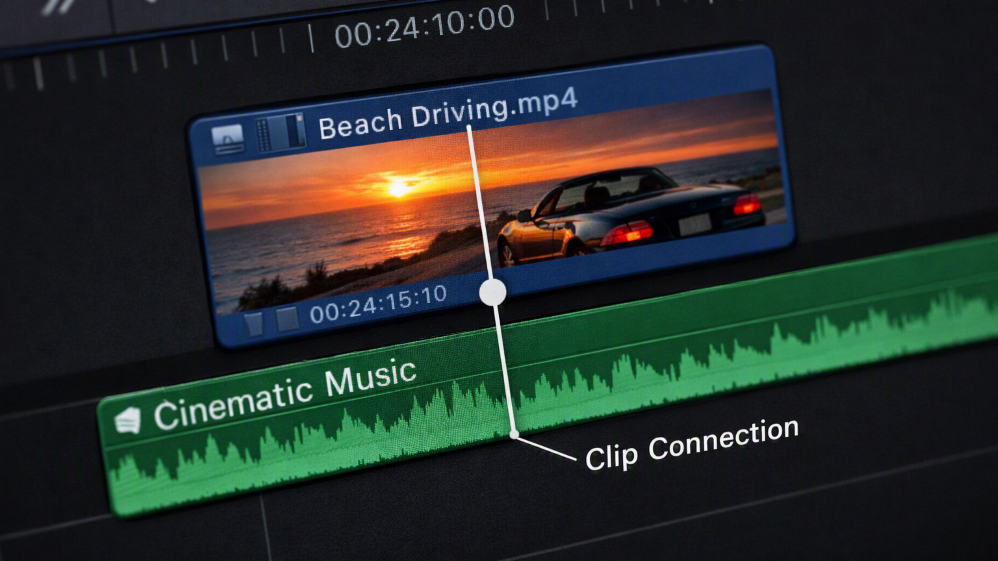Click the 00:24:15:10 clip timecode

(x=378, y=305)
